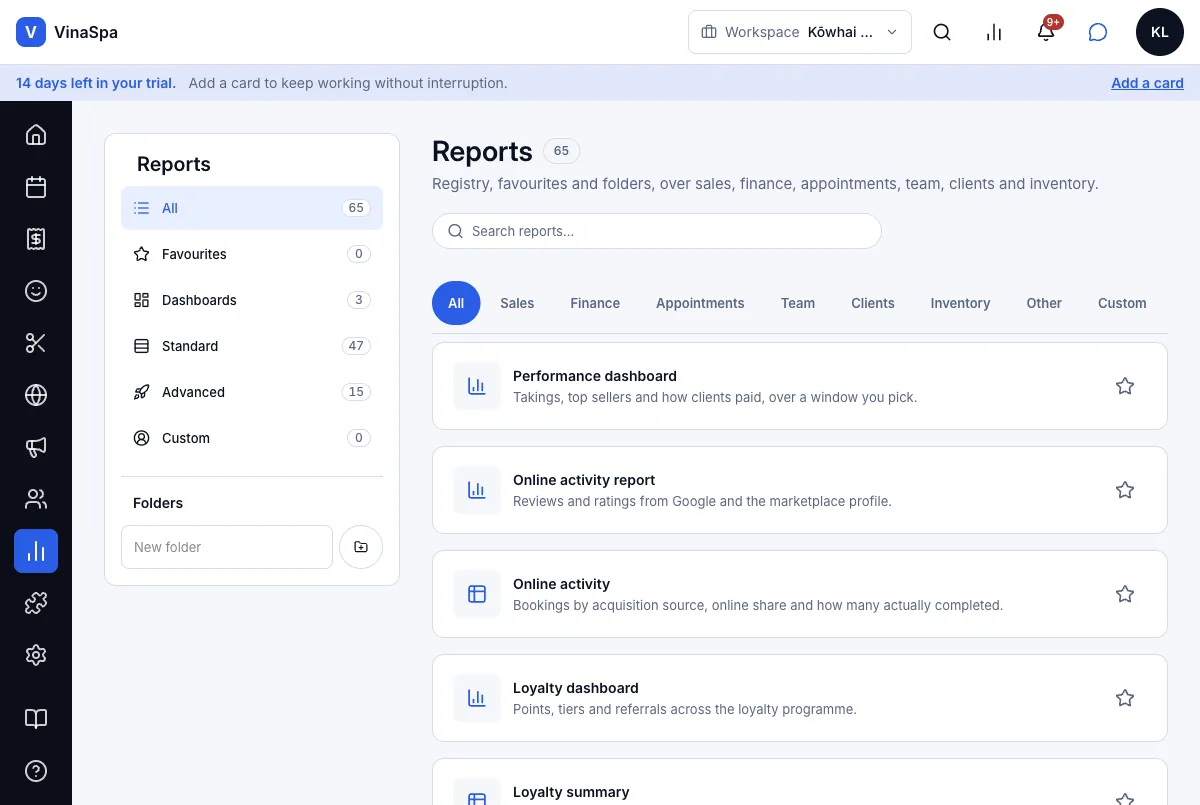Screen dimensions: 1200x805
Task: Click the Loyalty dashboard chart icon
Action: tap(477, 698)
